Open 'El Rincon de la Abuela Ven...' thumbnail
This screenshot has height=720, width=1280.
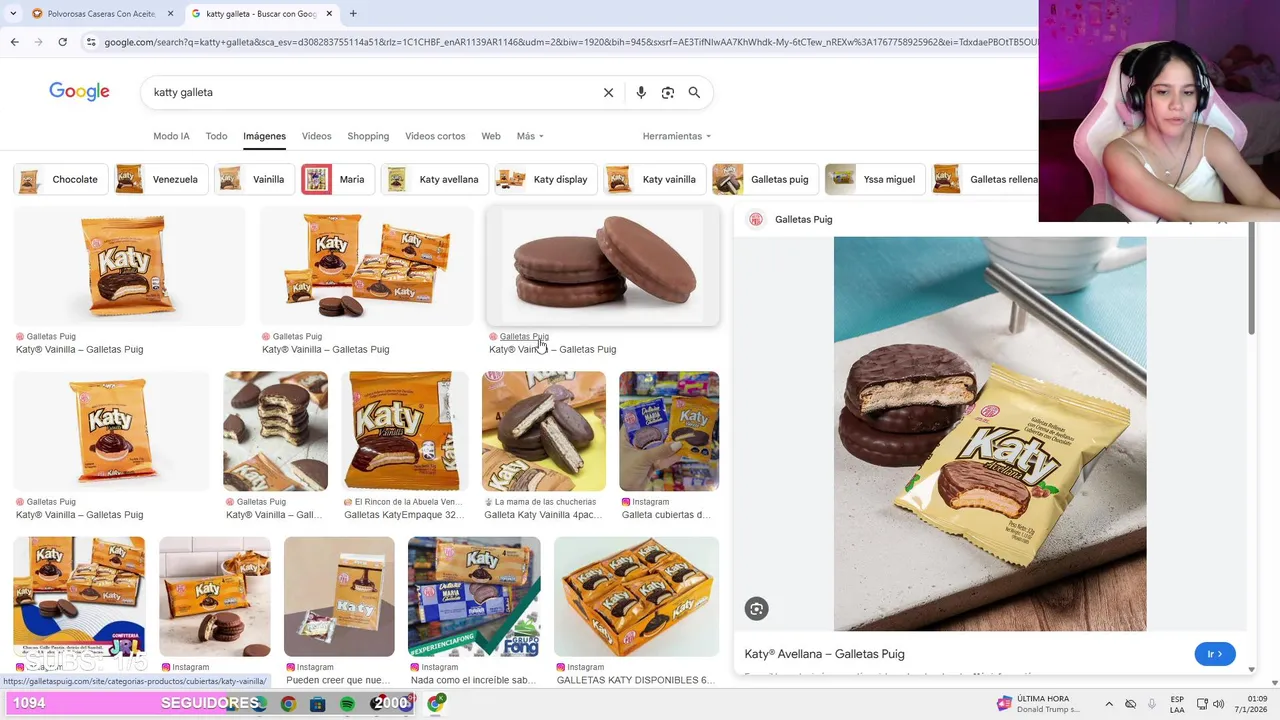point(405,431)
